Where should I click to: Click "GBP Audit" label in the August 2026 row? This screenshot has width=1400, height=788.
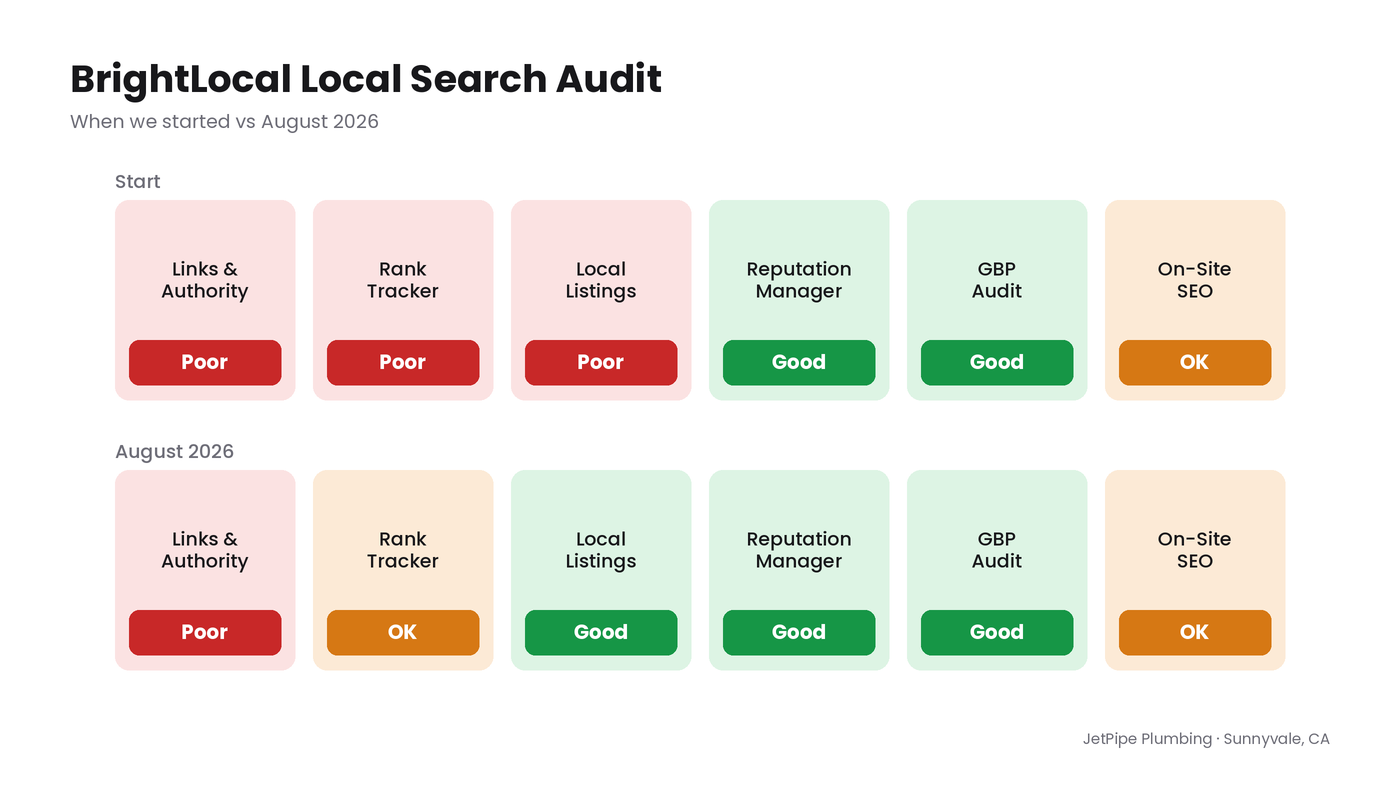click(997, 550)
